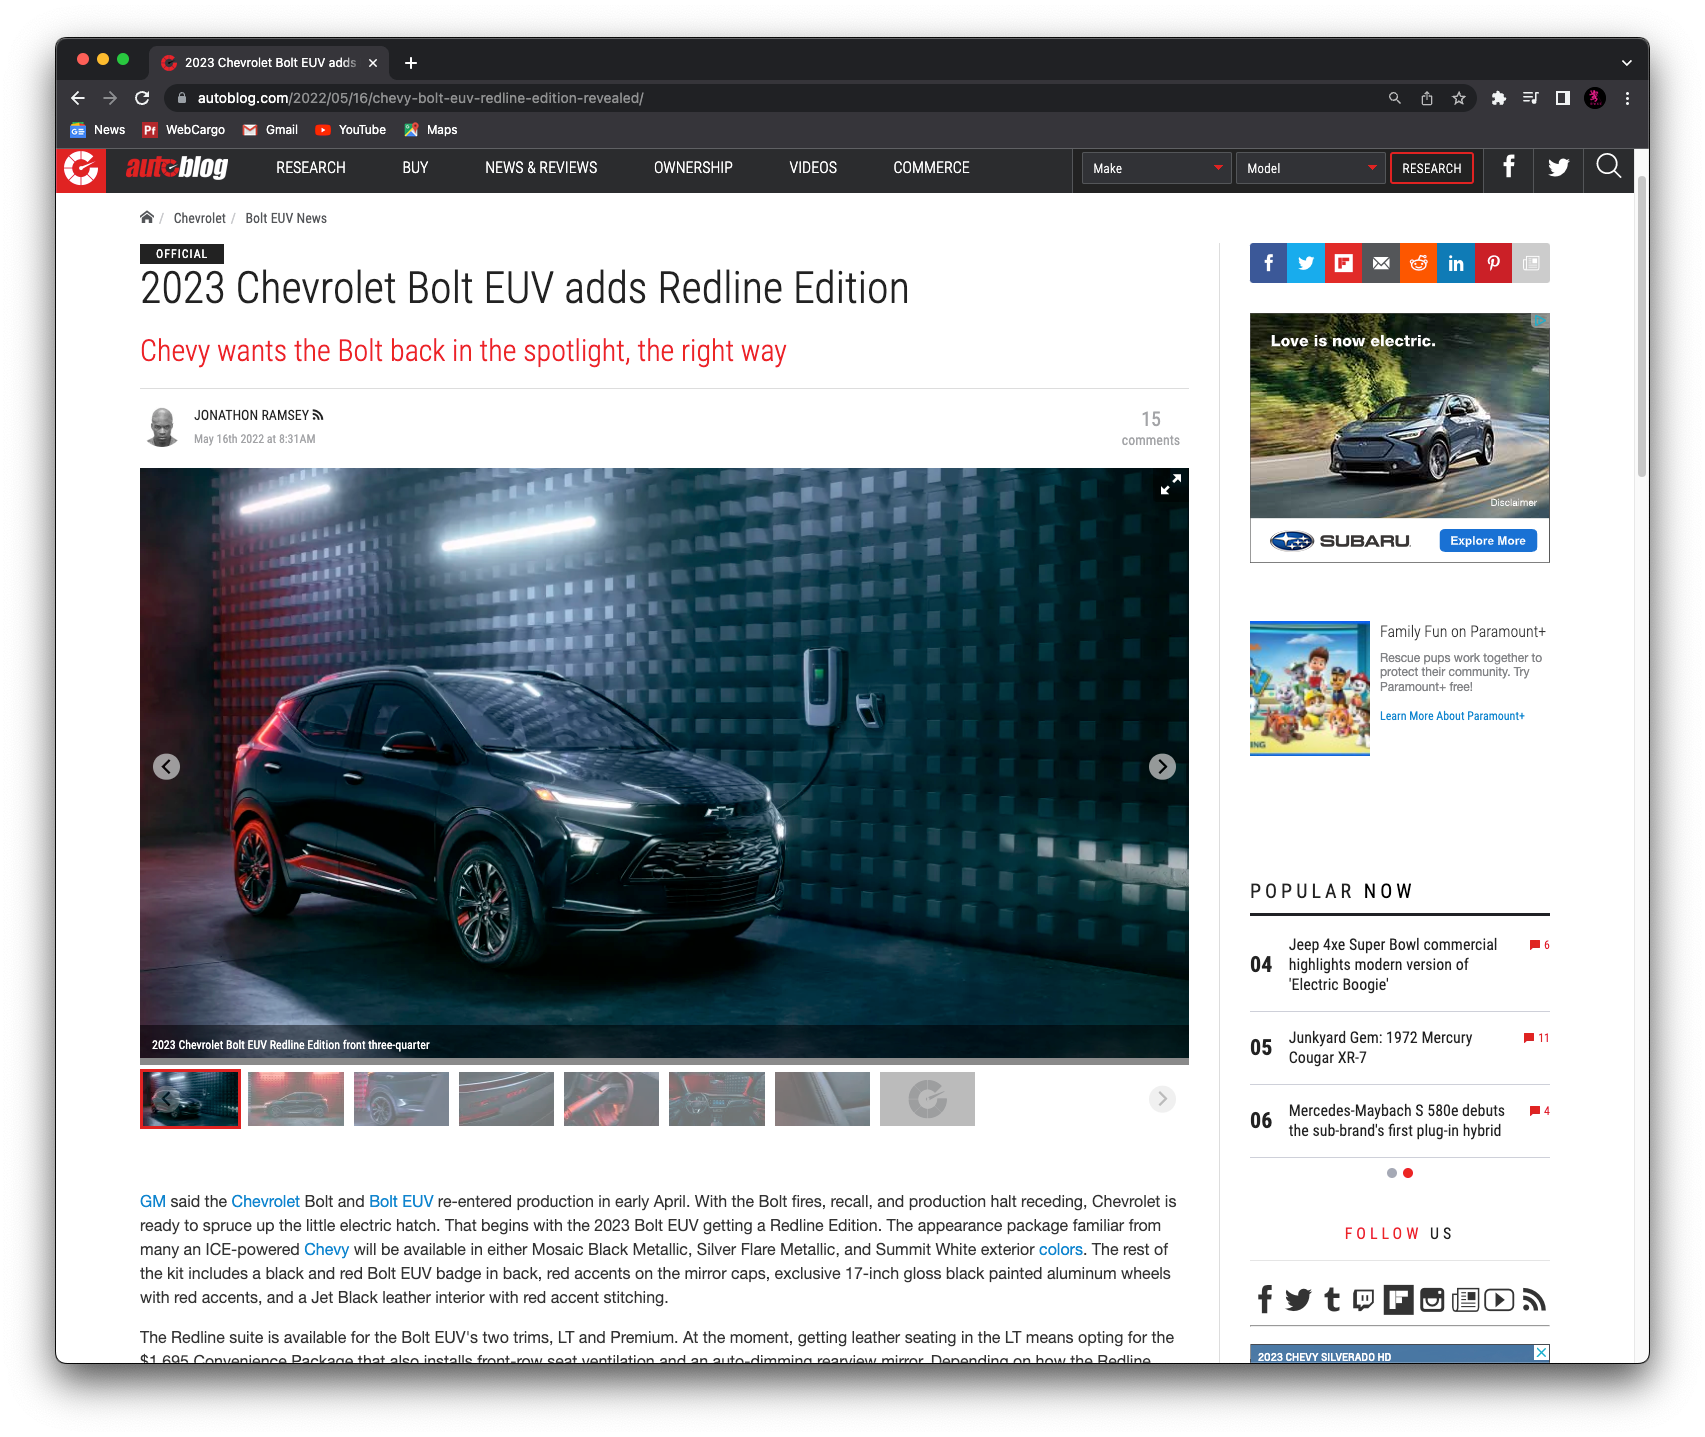Share article by email

pyautogui.click(x=1381, y=263)
